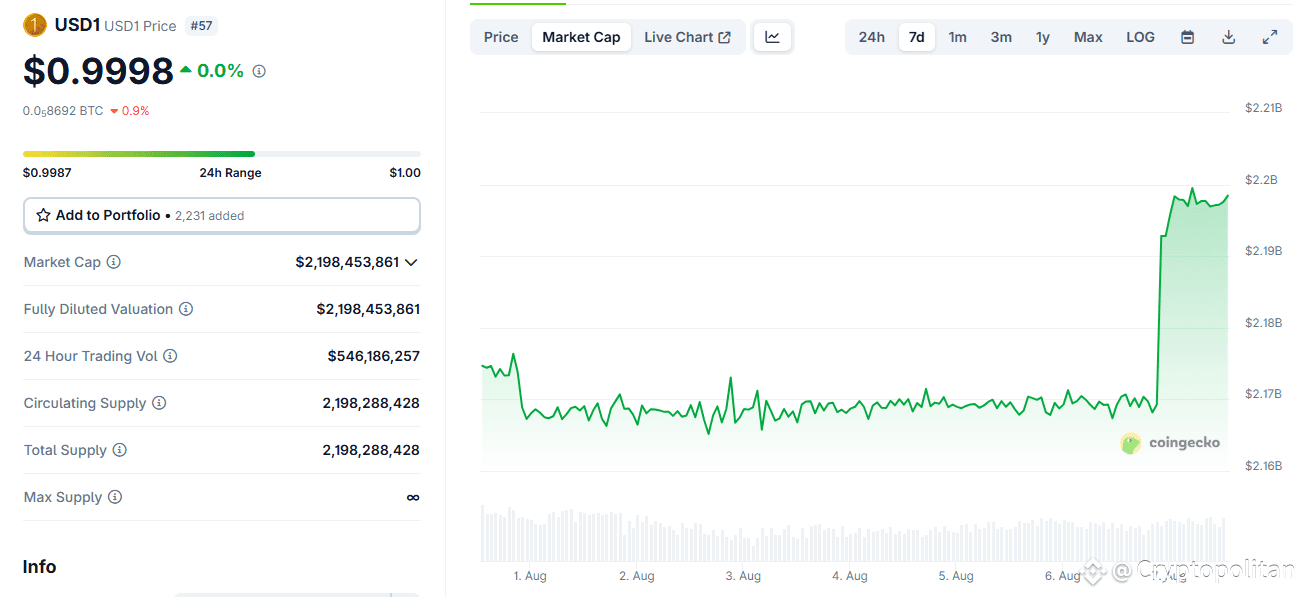The image size is (1303, 597).
Task: Show Fully Diluted Valuation info icon
Action: pos(186,309)
